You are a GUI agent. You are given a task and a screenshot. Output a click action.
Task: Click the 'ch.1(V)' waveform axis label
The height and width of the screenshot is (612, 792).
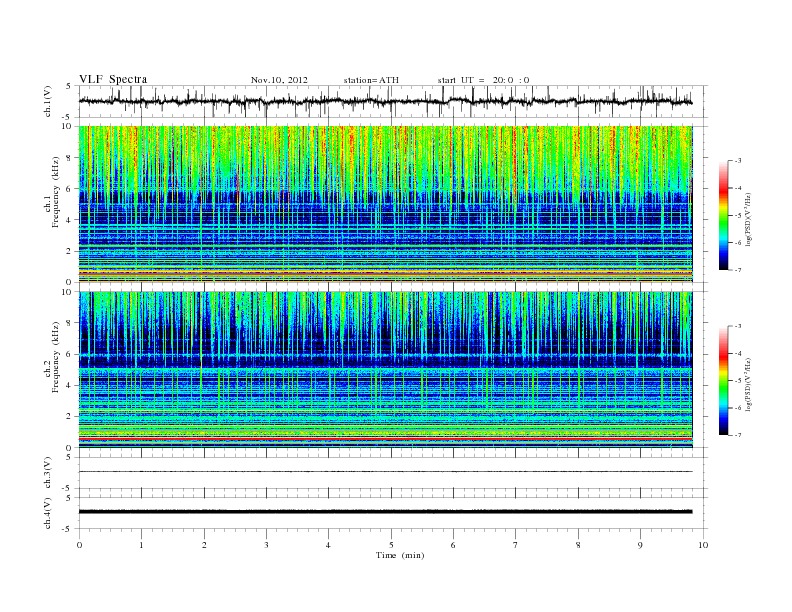48,101
